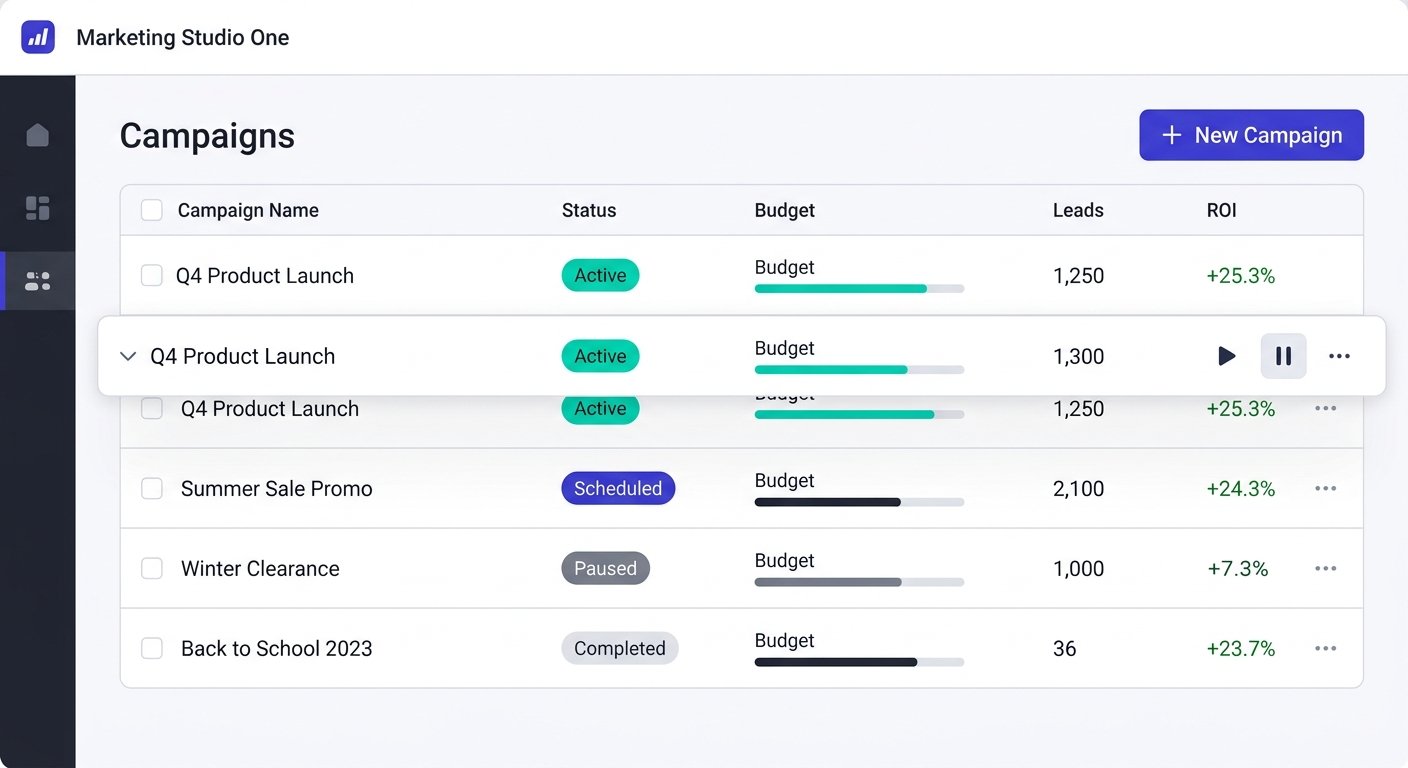
Task: Check the Summer Sale Promo checkbox
Action: pos(152,488)
